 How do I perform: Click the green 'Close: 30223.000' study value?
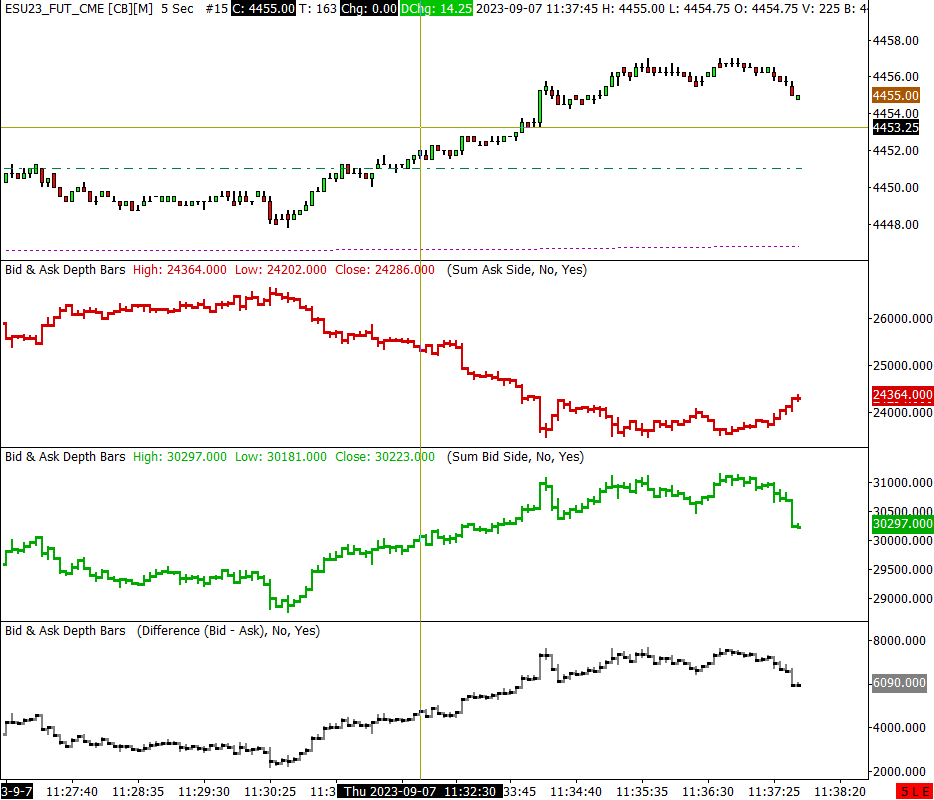pyautogui.click(x=385, y=457)
